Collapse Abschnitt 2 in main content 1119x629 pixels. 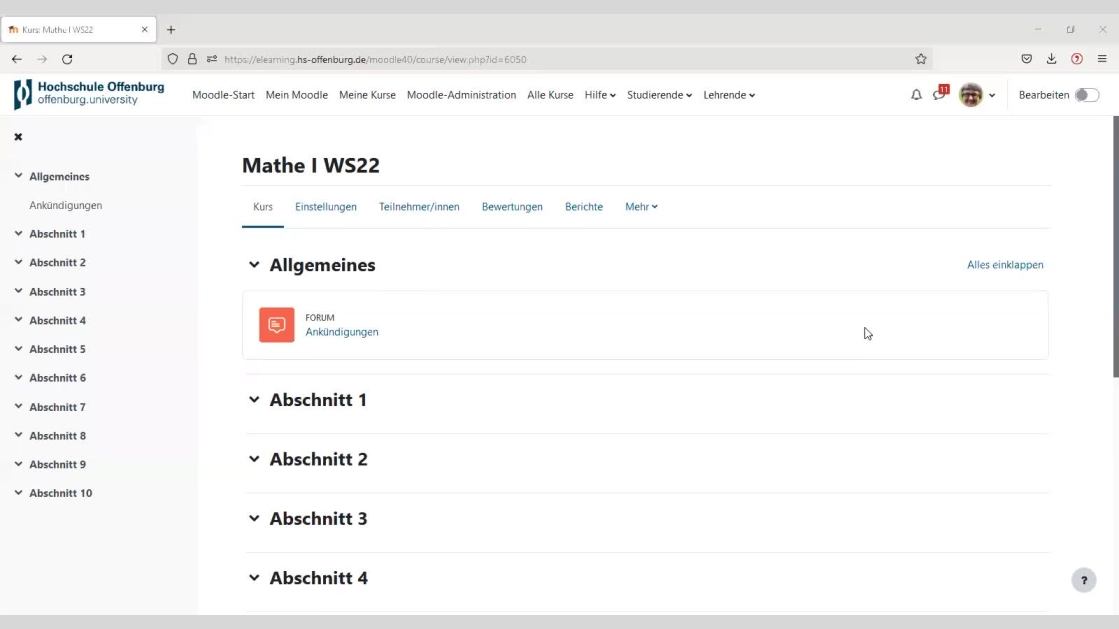pos(254,459)
